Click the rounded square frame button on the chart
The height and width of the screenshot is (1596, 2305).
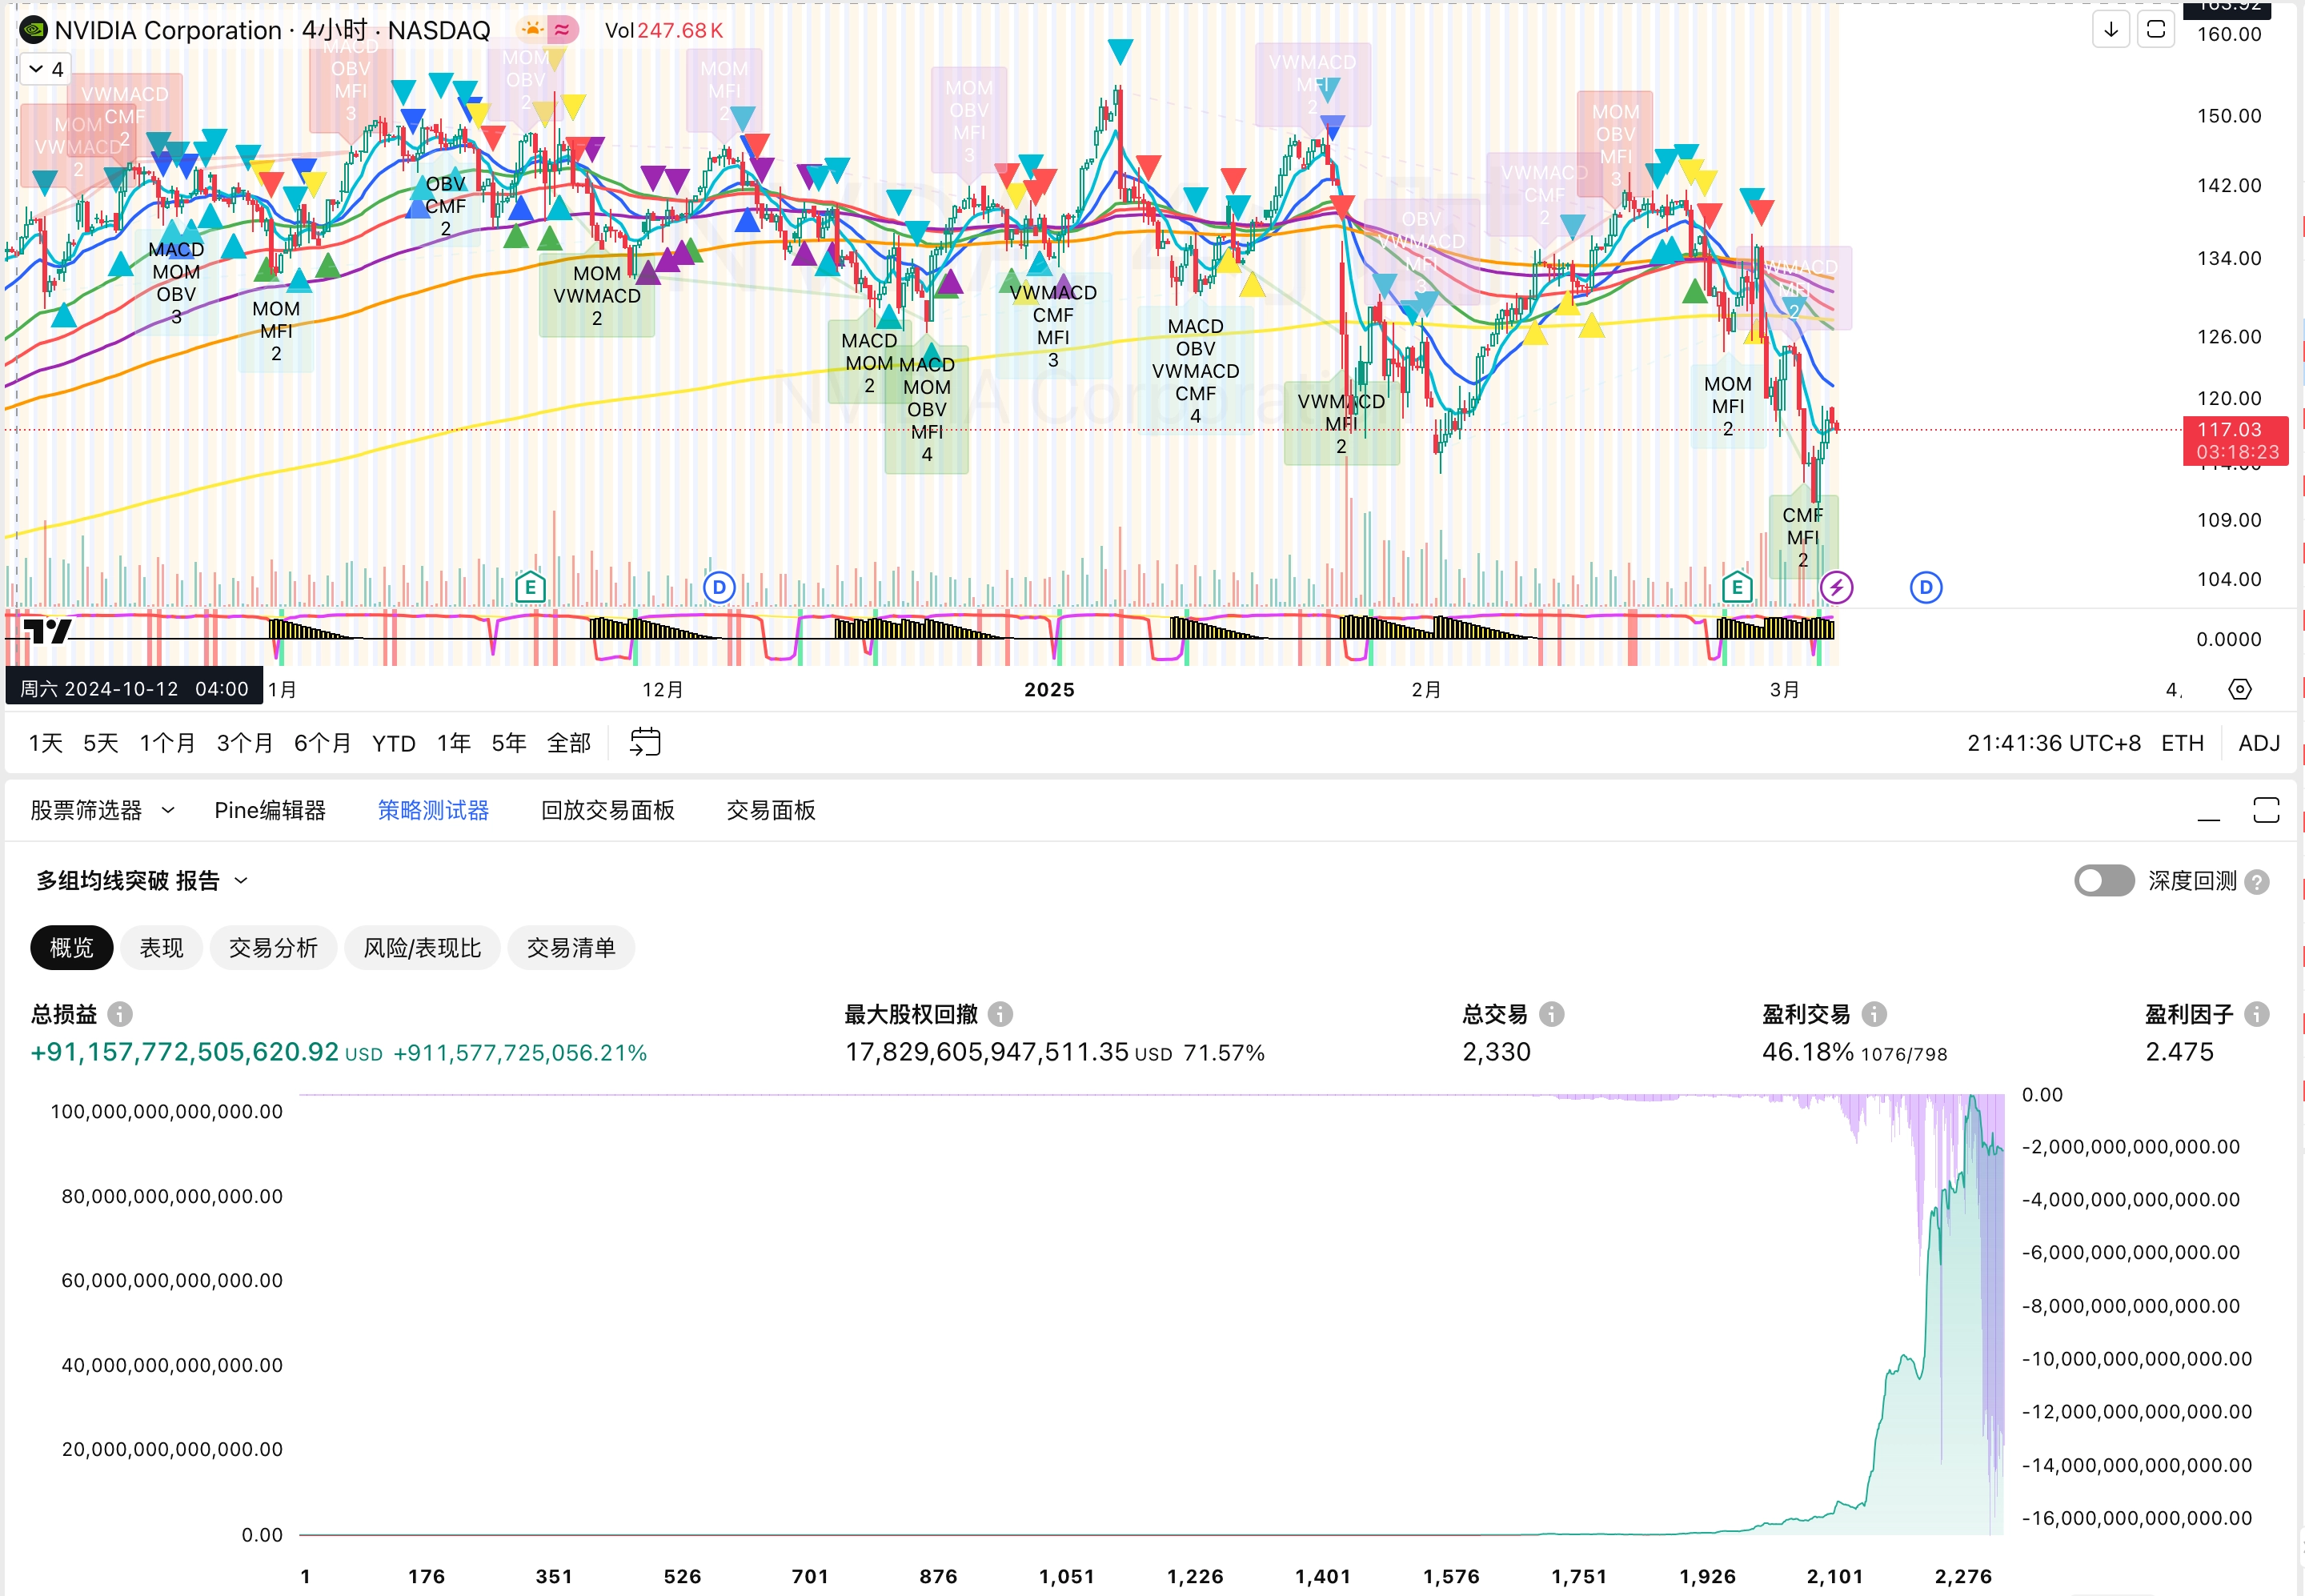(x=2156, y=30)
